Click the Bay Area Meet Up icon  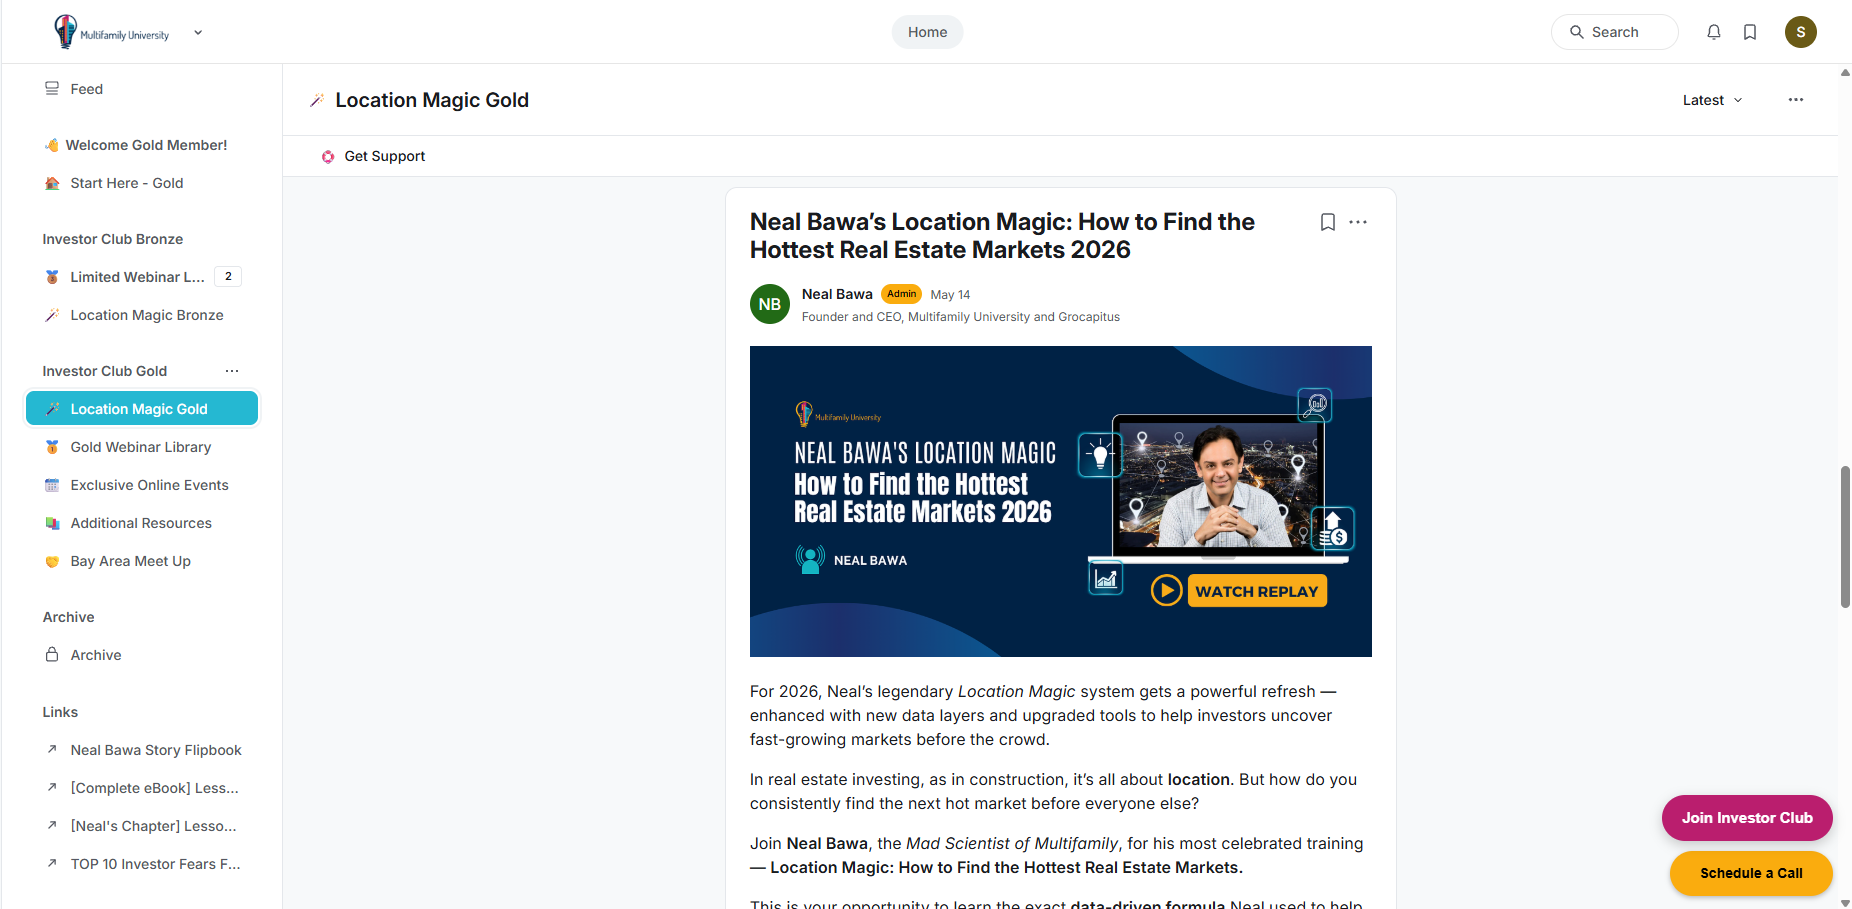52,561
